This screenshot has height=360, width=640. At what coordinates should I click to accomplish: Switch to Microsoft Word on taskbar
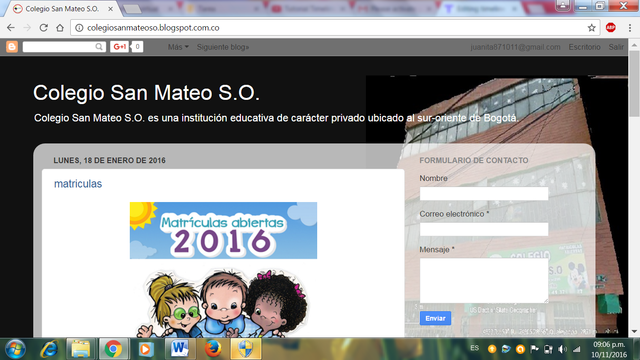pos(179,349)
